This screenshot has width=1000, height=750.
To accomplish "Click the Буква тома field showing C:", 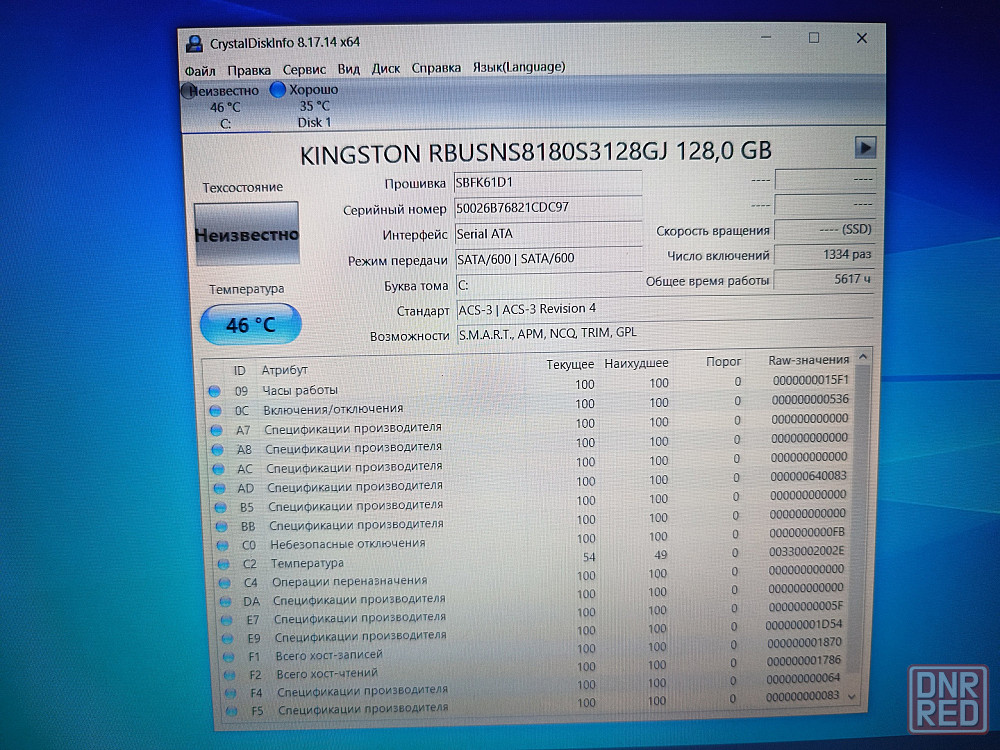I will tap(550, 284).
